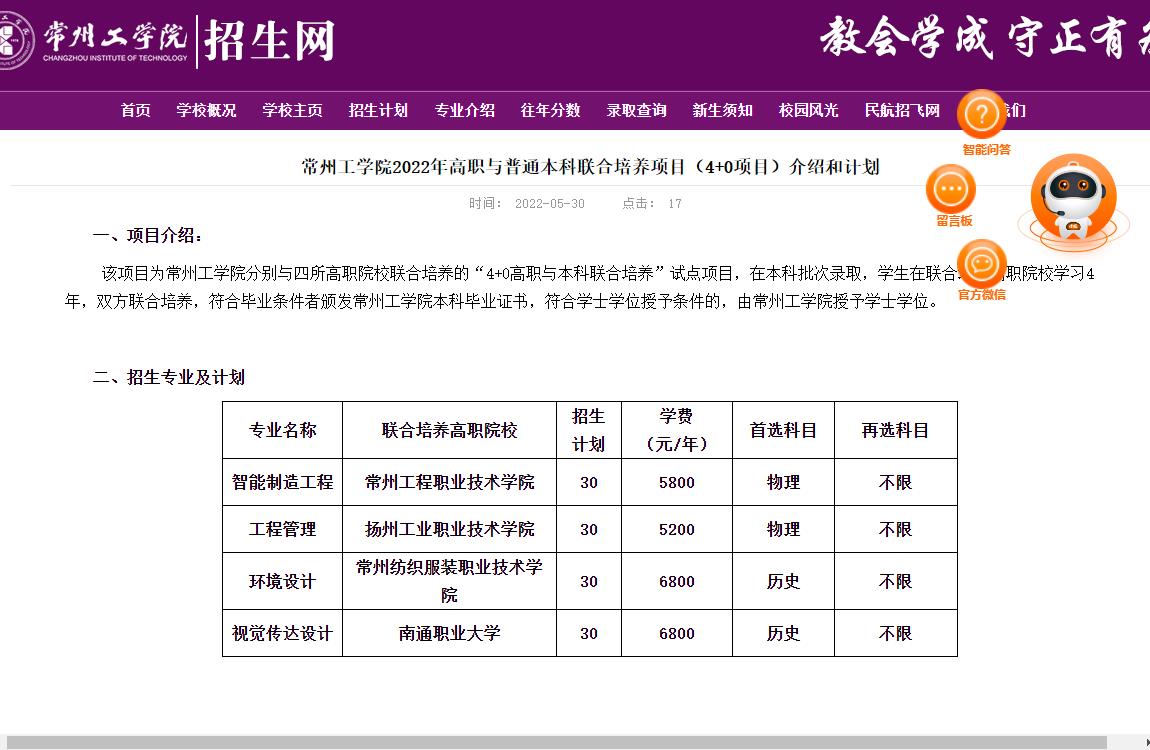Click 物理 in 工程管理 row
1150x750 pixels.
coord(783,529)
